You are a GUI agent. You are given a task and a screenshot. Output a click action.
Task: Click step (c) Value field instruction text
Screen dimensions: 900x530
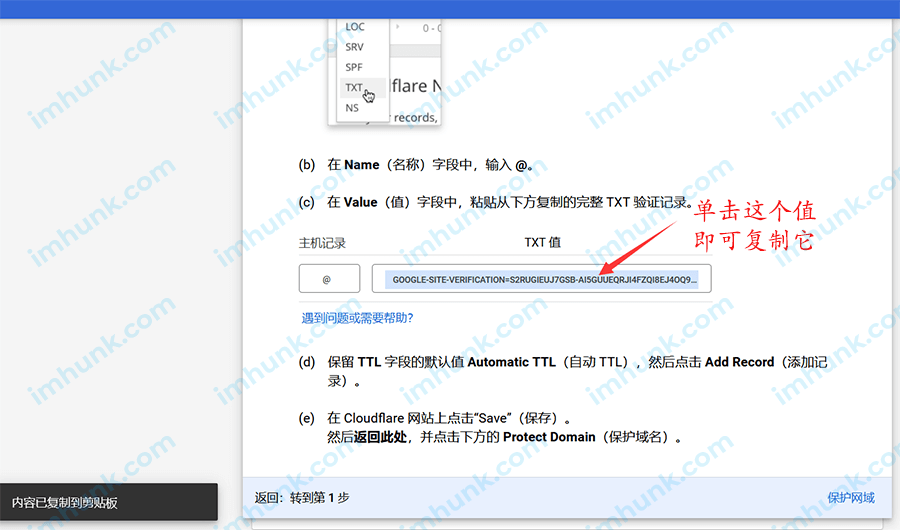click(x=510, y=202)
